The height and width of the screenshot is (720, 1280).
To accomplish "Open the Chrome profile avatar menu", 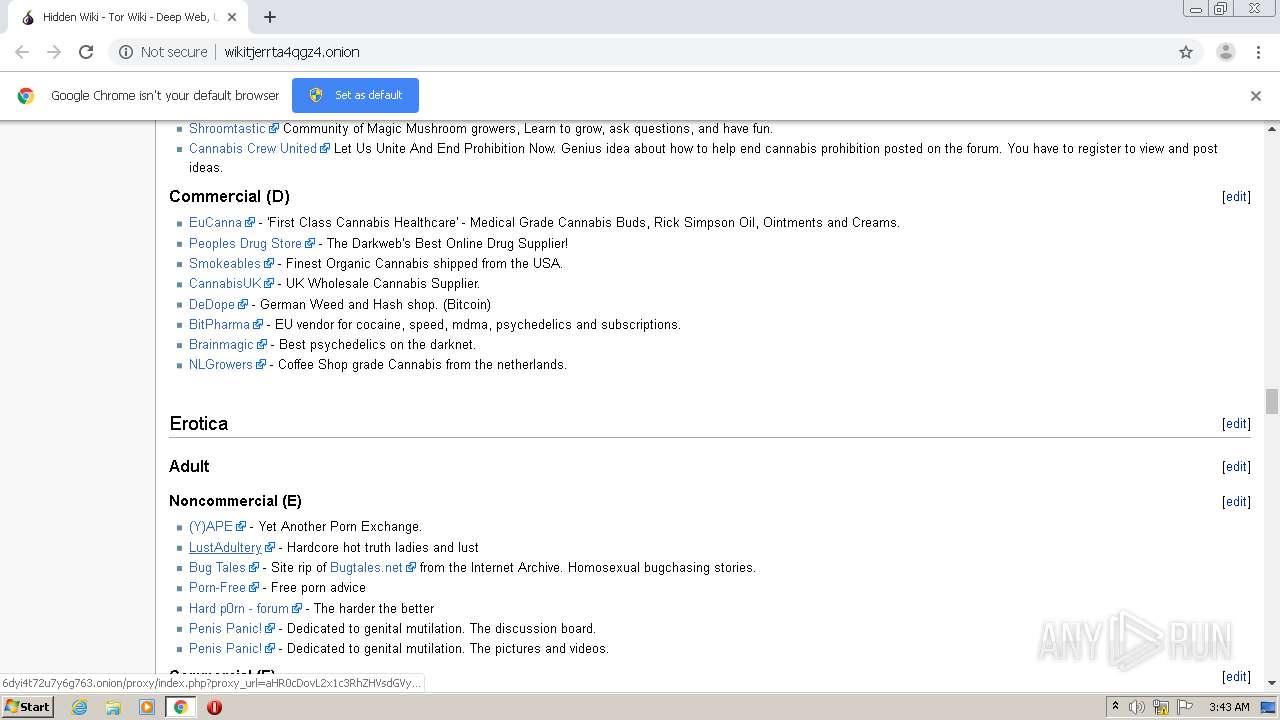I will 1225,52.
